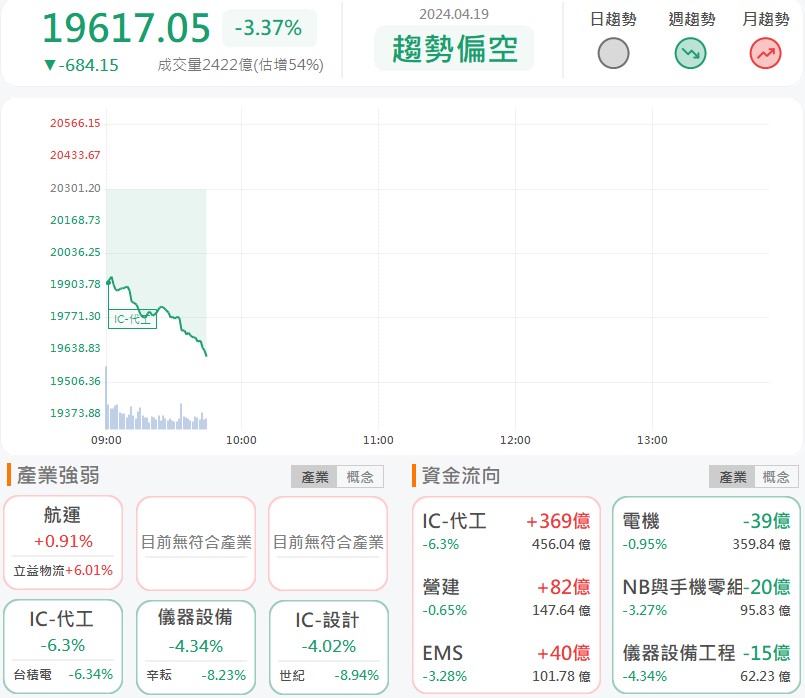Click the 資金流向 section heading
This screenshot has height=698, width=805.
461,475
